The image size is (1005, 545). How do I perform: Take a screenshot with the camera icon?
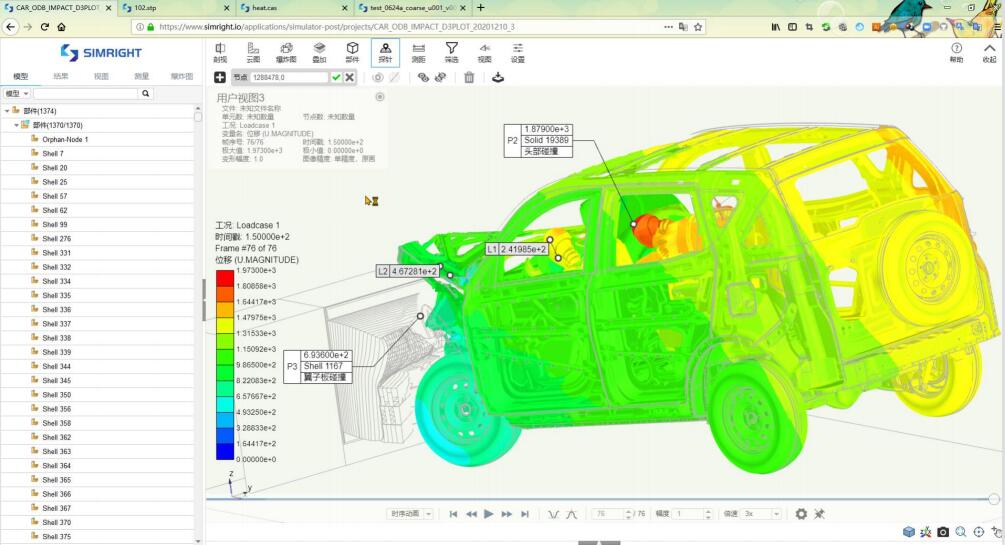pos(943,533)
